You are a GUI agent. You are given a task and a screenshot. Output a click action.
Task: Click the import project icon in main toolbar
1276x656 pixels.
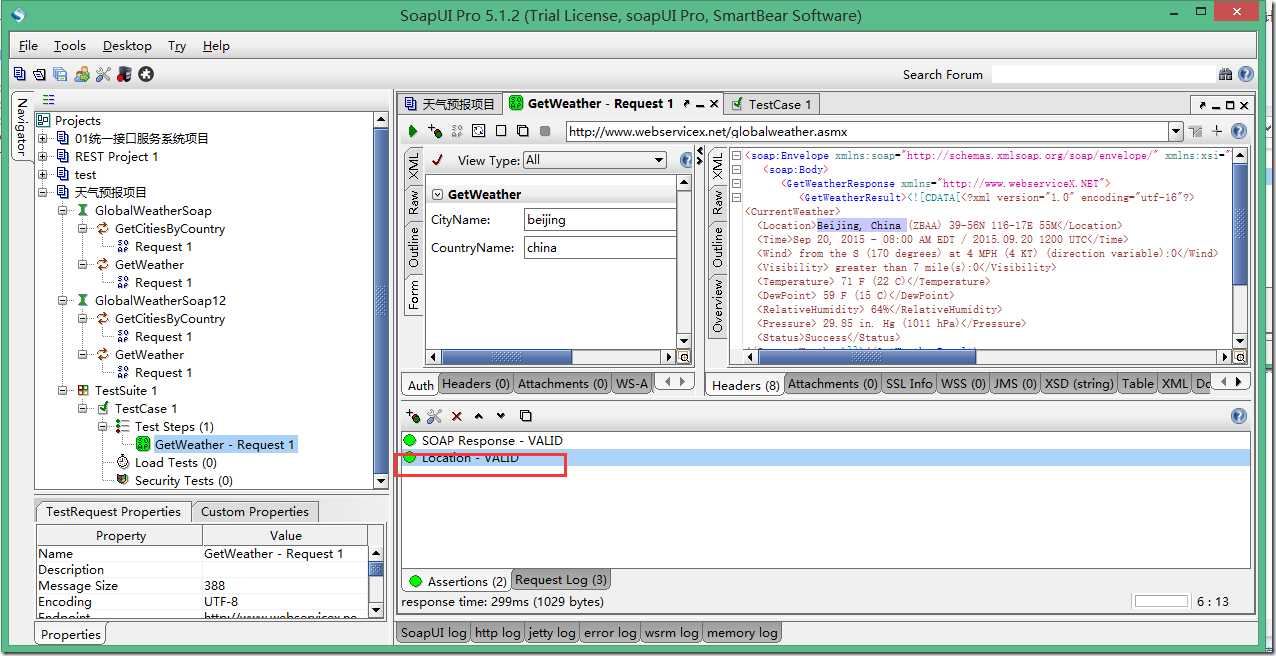pyautogui.click(x=39, y=74)
